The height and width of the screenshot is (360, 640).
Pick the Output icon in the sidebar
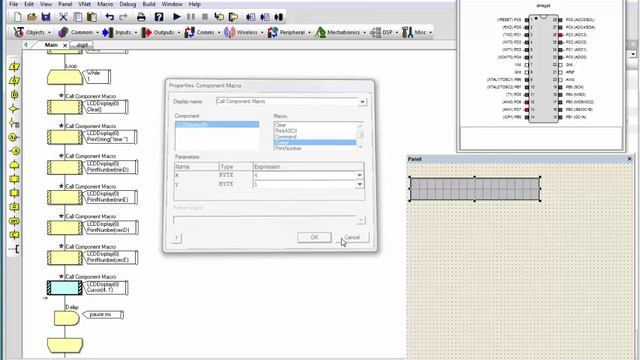(x=14, y=80)
